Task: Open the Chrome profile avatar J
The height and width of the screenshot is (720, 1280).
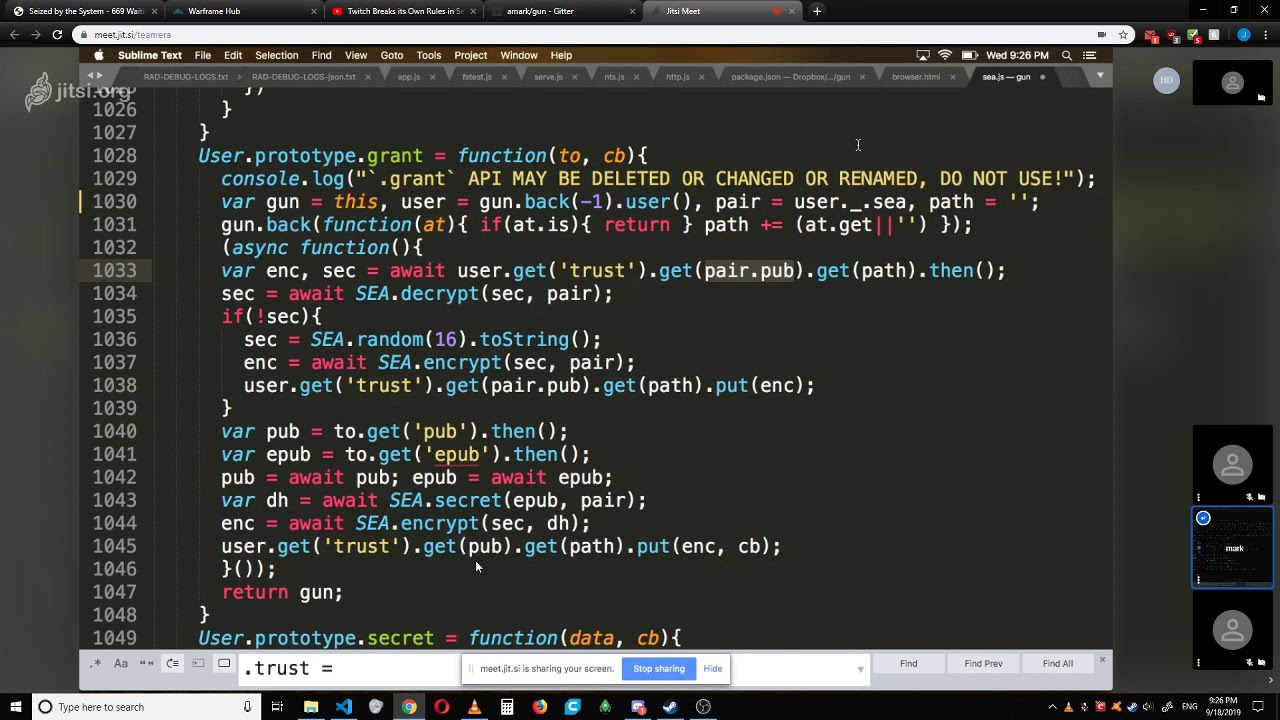Action: 1243,35
